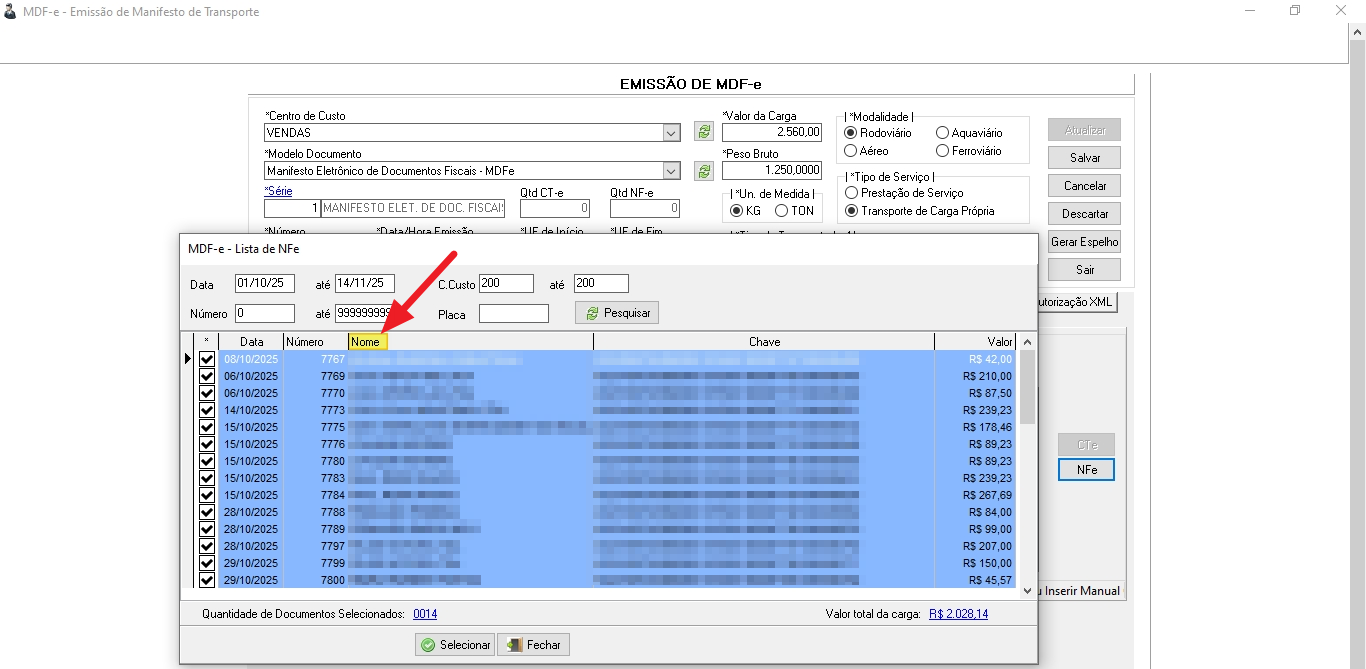Click the Série number field
This screenshot has width=1366, height=669.
click(x=292, y=209)
